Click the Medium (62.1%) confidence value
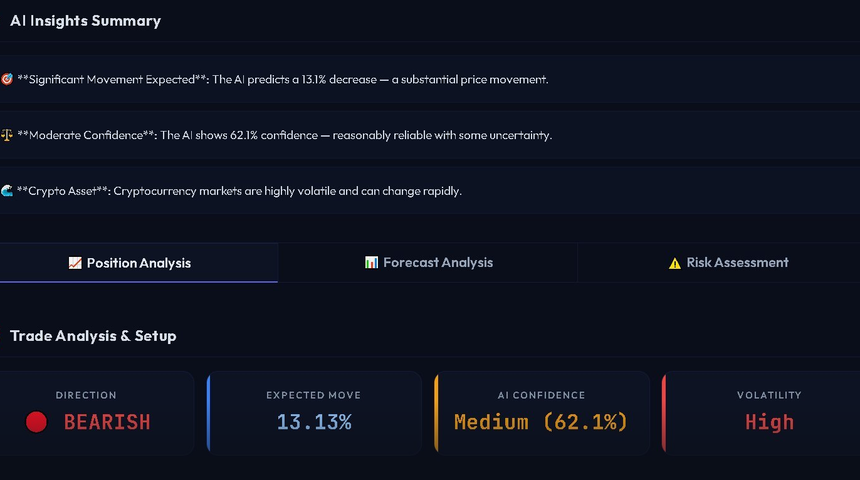Viewport: 860px width, 480px height. click(x=541, y=422)
